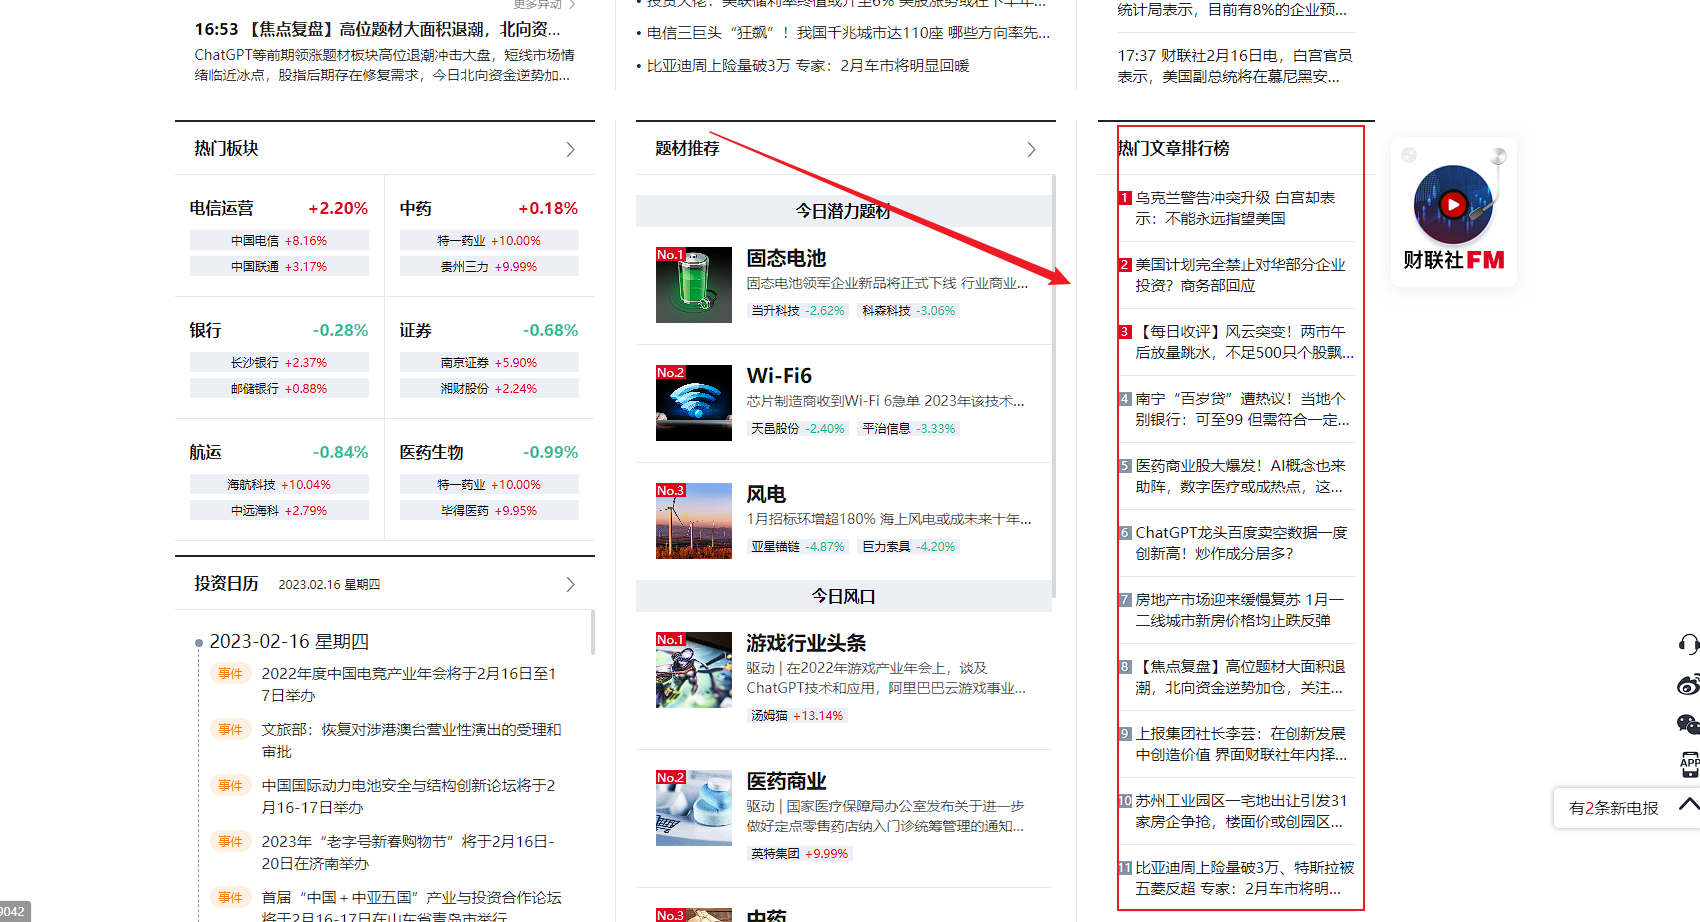Click the headphone customer-service icon
1700x922 pixels.
click(x=1690, y=644)
